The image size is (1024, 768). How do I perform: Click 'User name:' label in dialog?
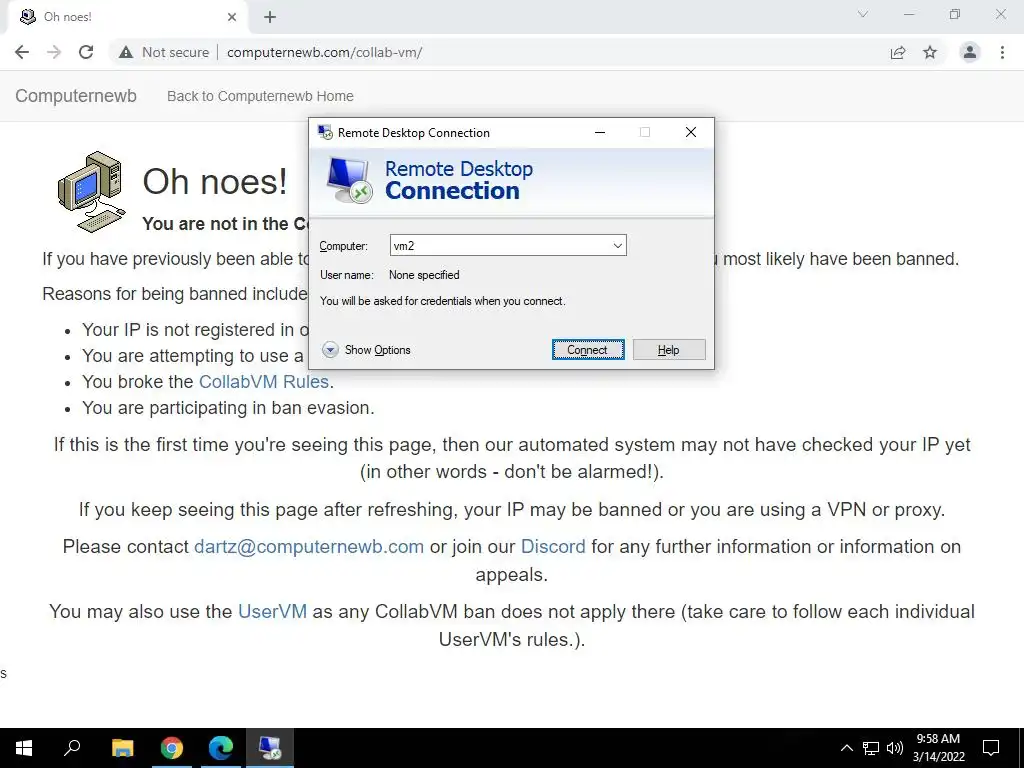coord(347,275)
